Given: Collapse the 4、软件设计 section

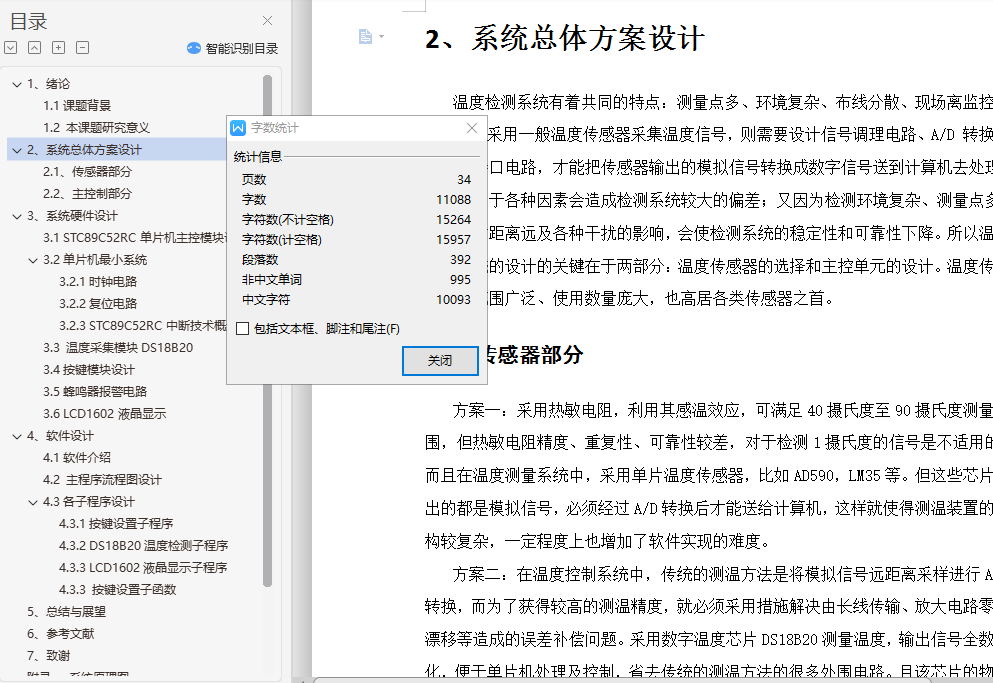Looking at the screenshot, I should click(17, 436).
